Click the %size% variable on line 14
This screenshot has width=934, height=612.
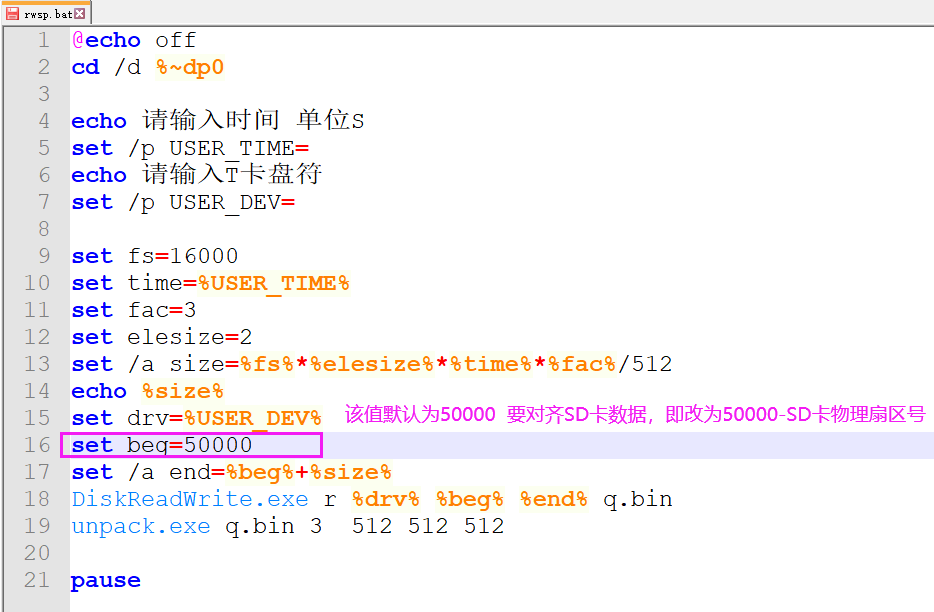click(x=183, y=391)
